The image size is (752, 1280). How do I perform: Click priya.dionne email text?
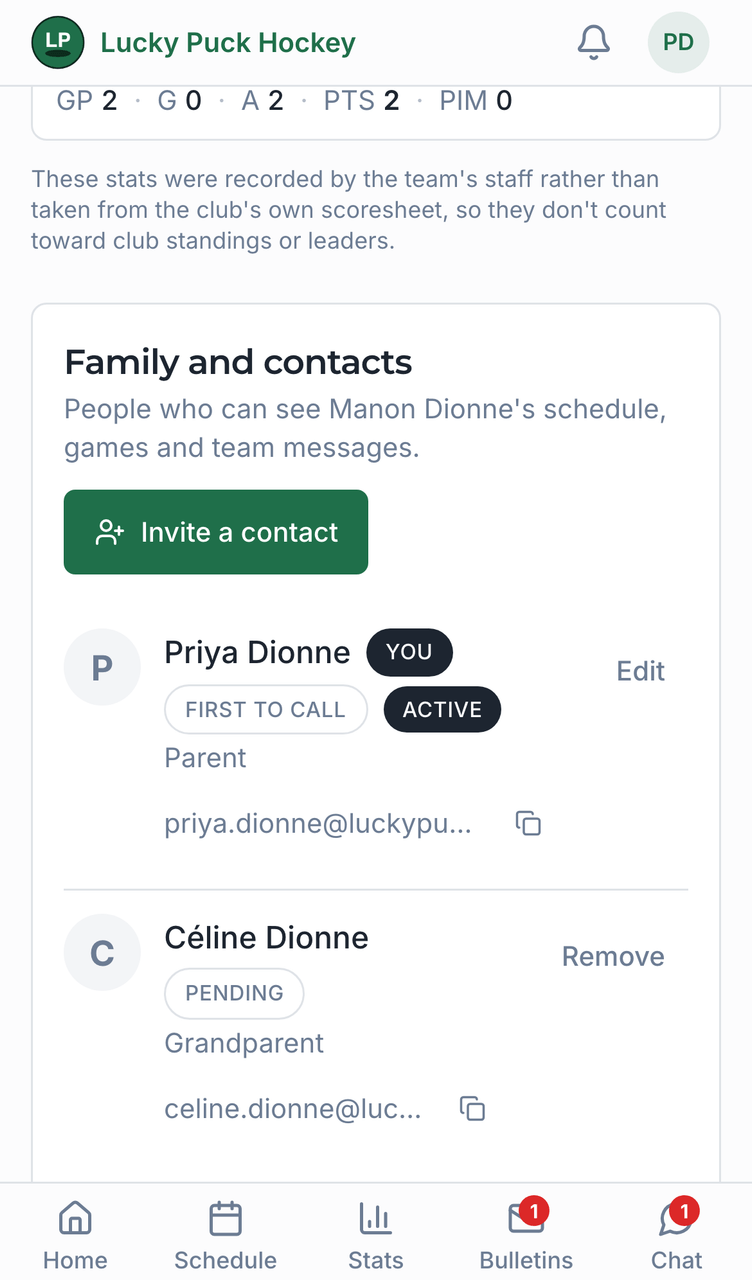317,824
